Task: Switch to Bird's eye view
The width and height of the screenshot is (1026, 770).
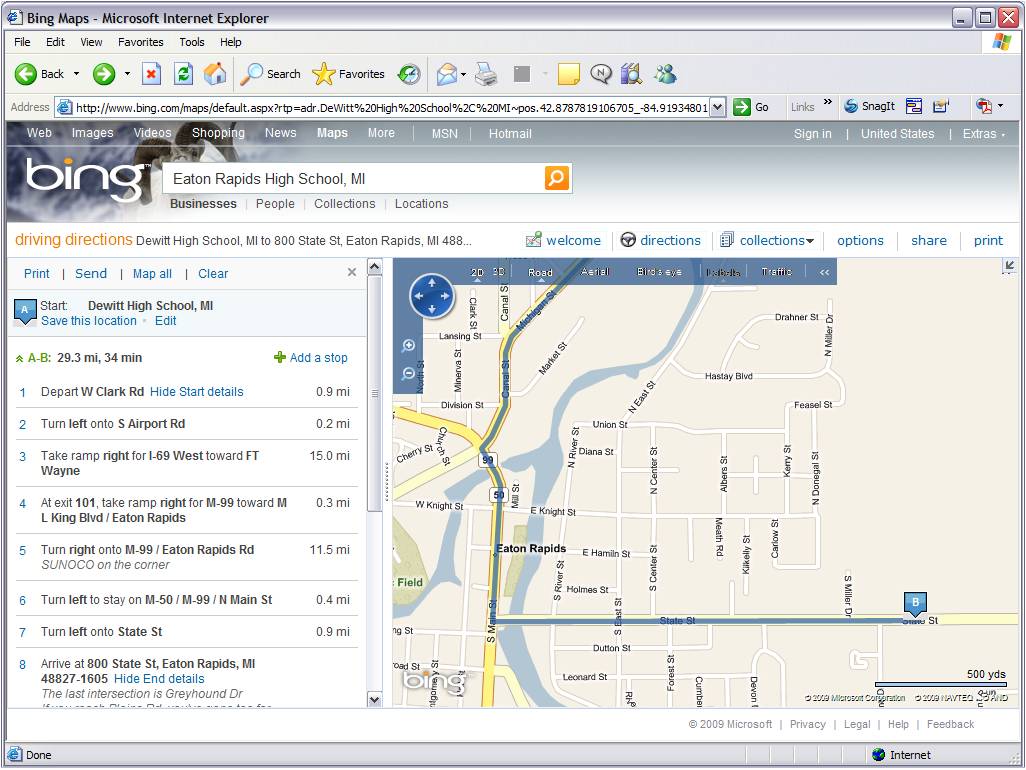Action: 659,271
